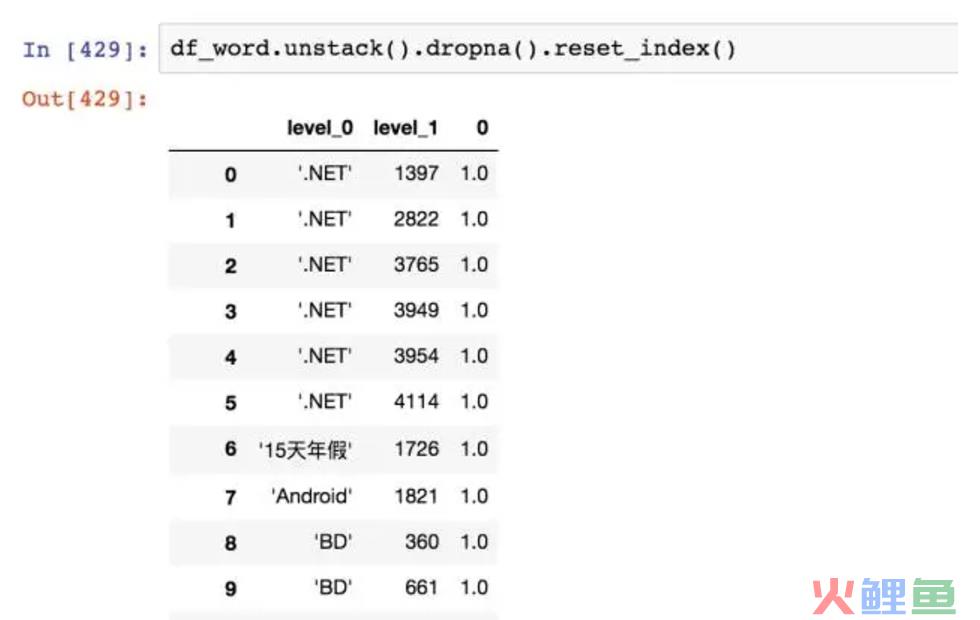Click the level_1 value 3765

point(416,265)
